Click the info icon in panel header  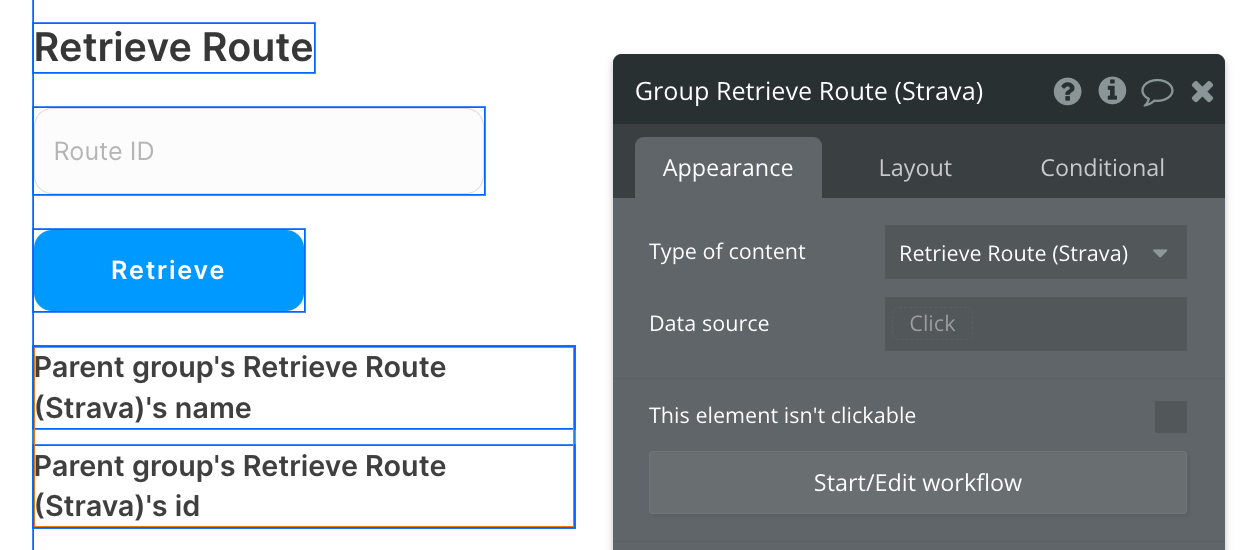[1112, 92]
